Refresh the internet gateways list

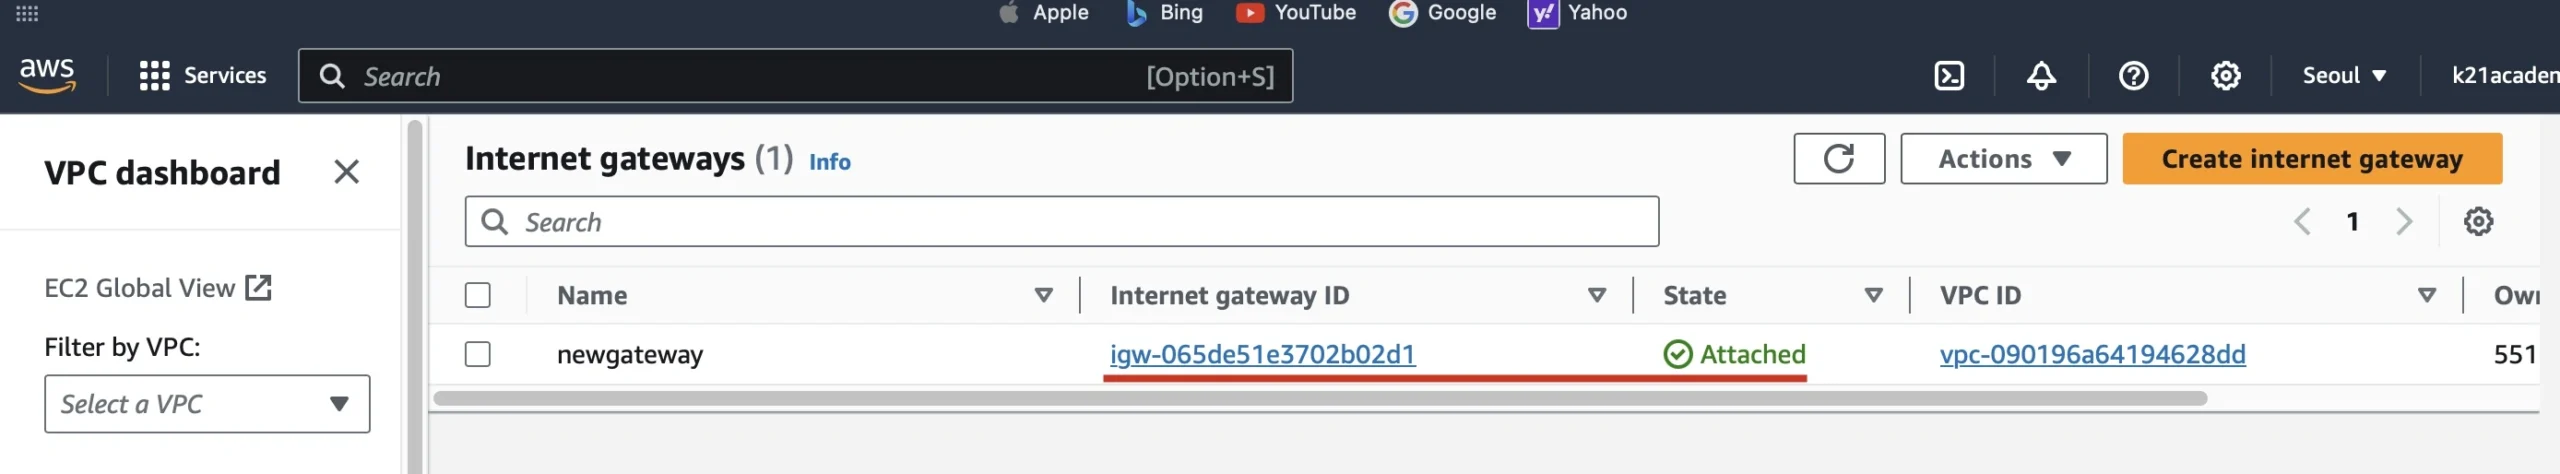point(1838,159)
